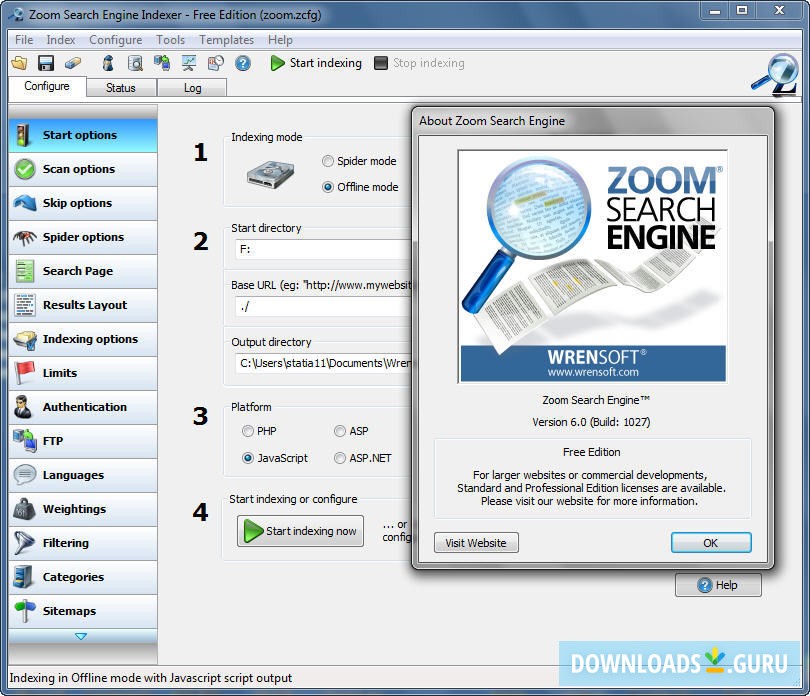This screenshot has width=810, height=696.
Task: Click the Visit Website button
Action: pyautogui.click(x=476, y=543)
